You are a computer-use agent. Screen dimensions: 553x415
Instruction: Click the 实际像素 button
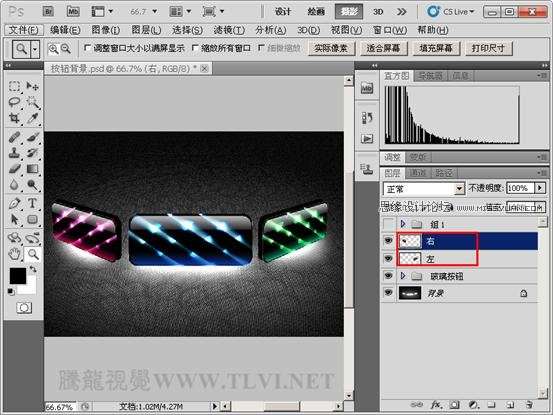coord(331,48)
